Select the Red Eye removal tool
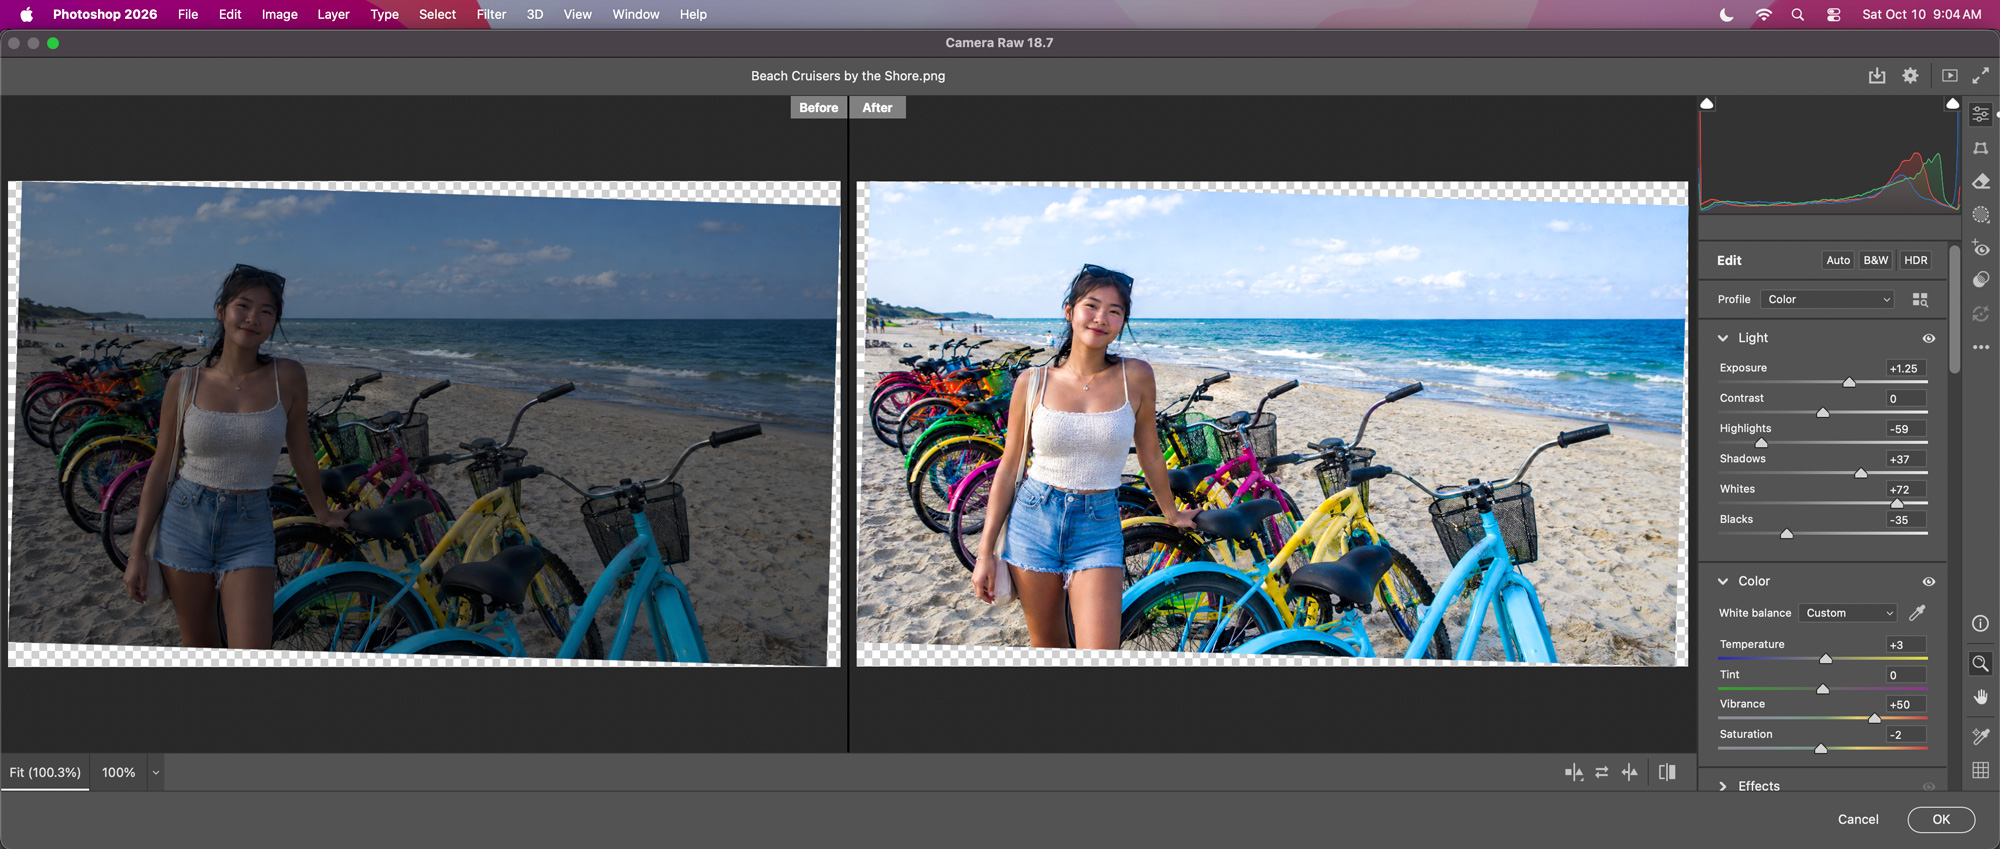 tap(1980, 248)
